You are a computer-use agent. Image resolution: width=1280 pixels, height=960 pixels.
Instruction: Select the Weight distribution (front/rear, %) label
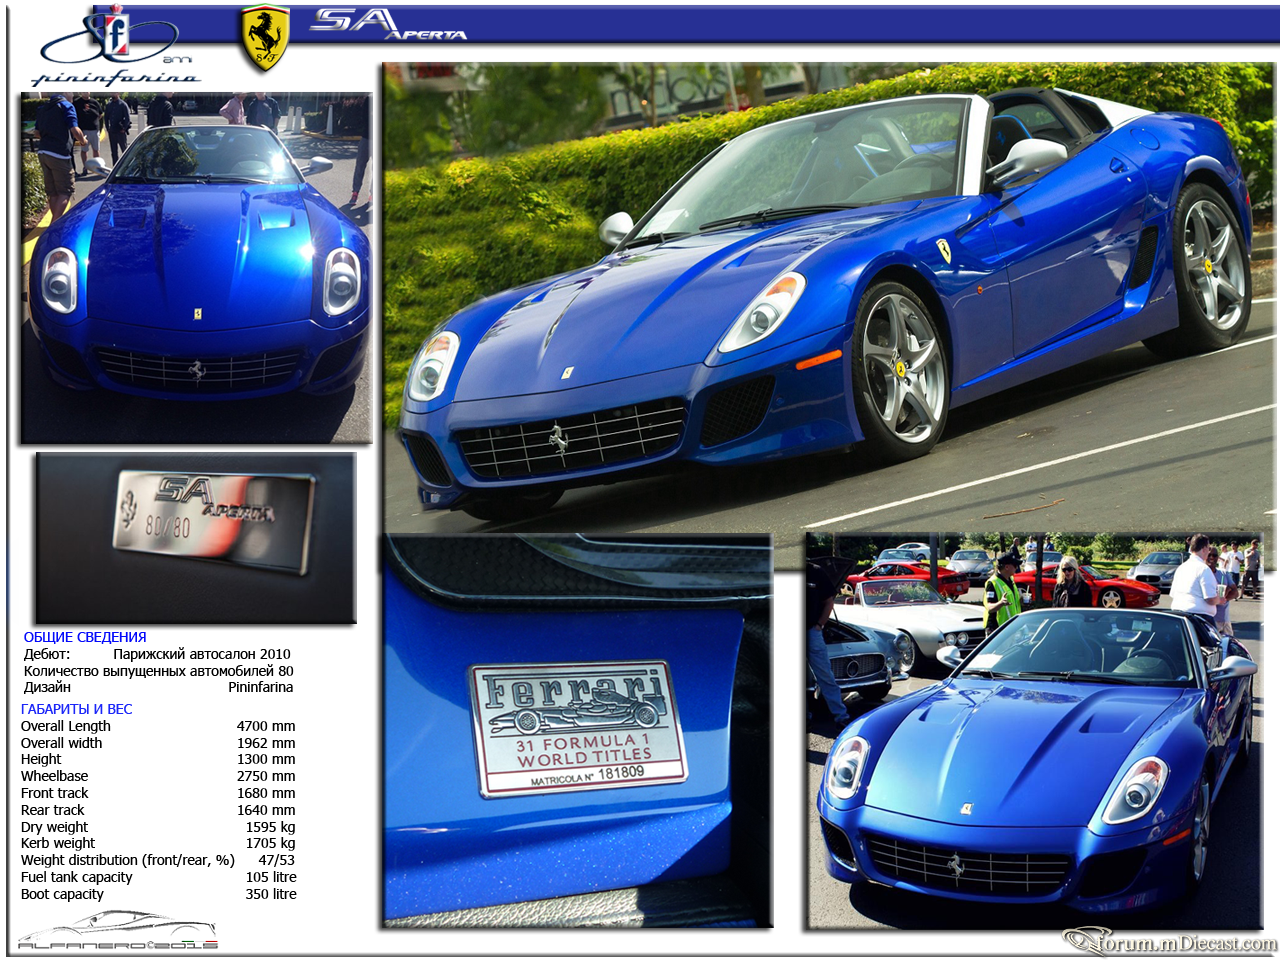coord(128,860)
